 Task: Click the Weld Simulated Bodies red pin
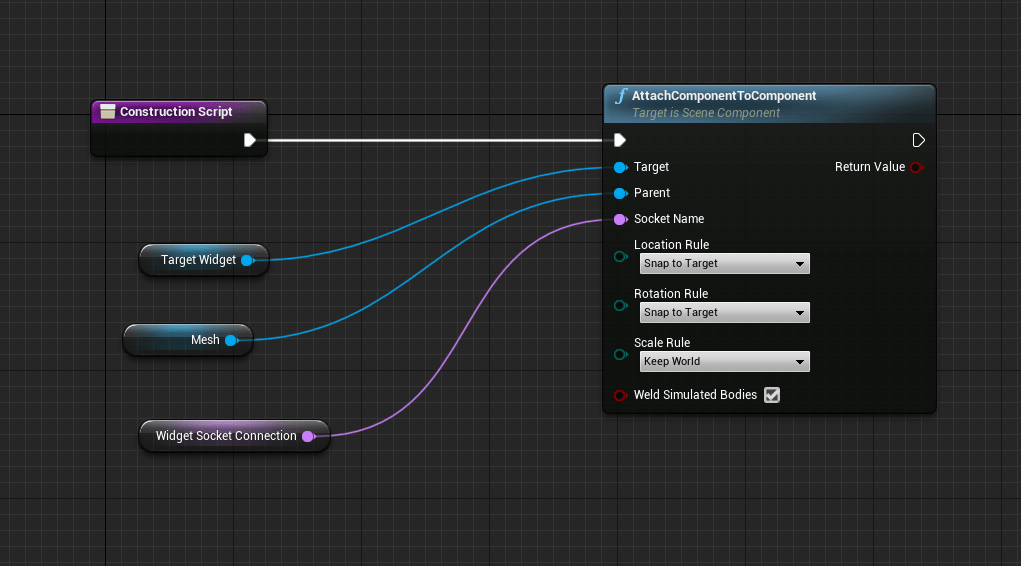click(x=620, y=395)
